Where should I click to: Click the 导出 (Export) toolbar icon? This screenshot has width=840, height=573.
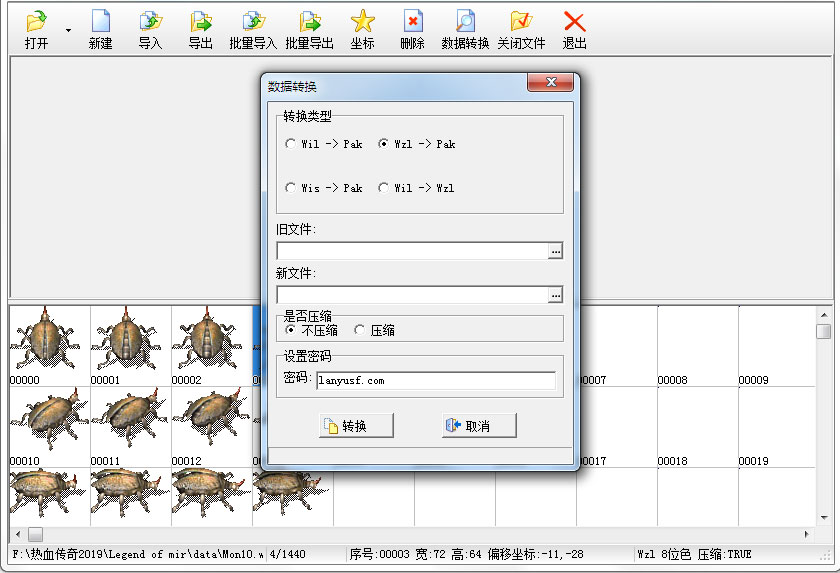click(201, 21)
